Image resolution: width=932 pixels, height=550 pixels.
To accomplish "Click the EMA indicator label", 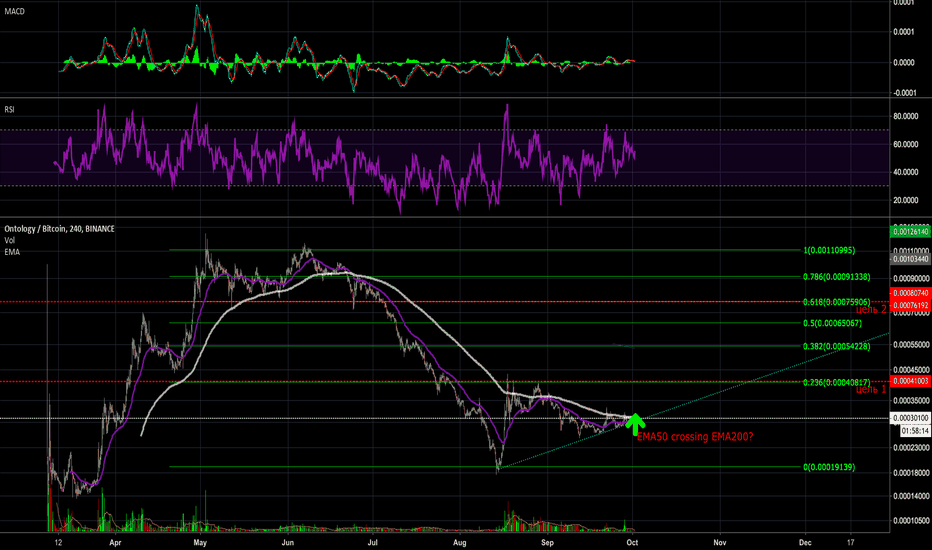I will (x=12, y=252).
